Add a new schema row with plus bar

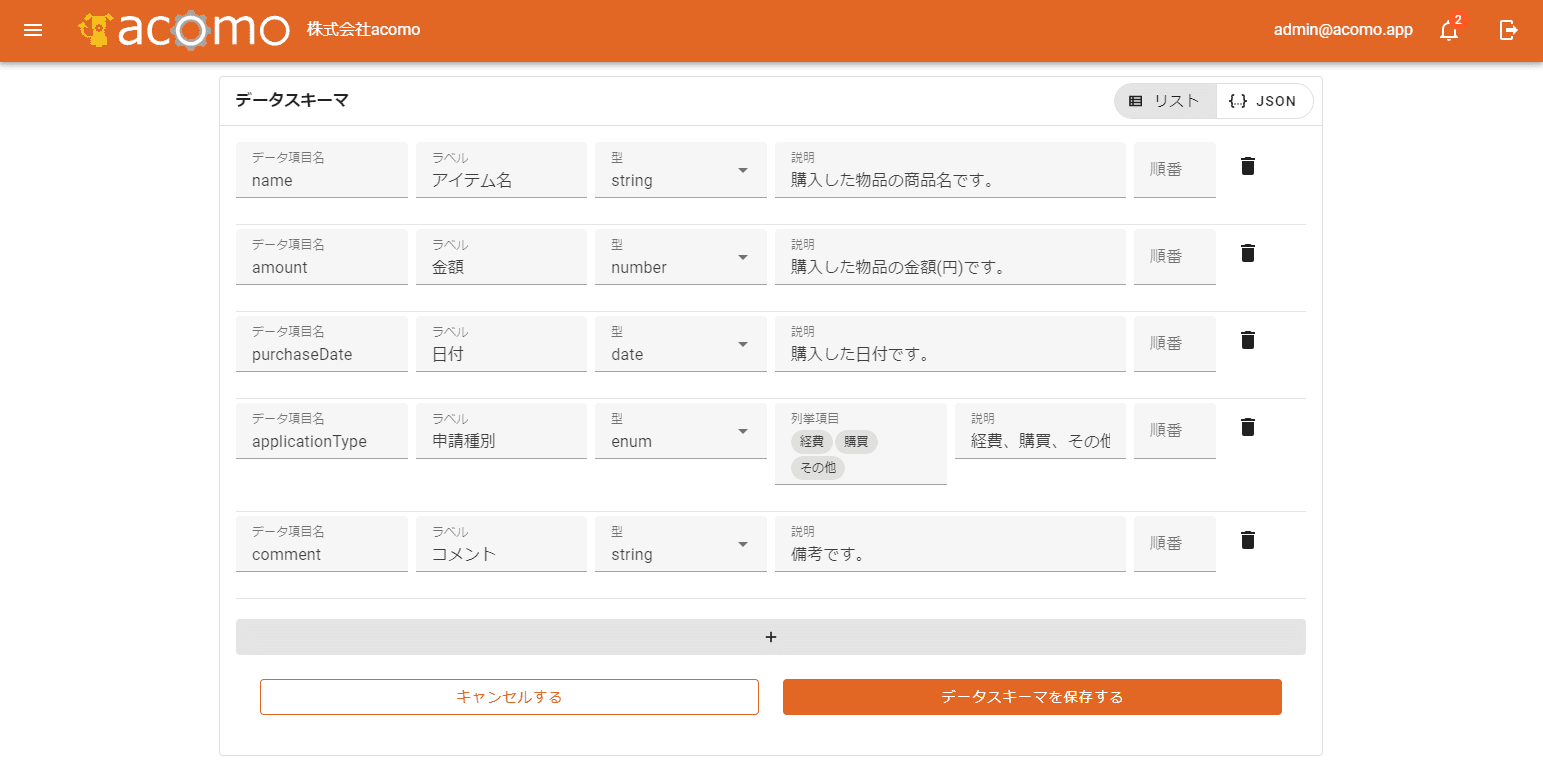770,637
